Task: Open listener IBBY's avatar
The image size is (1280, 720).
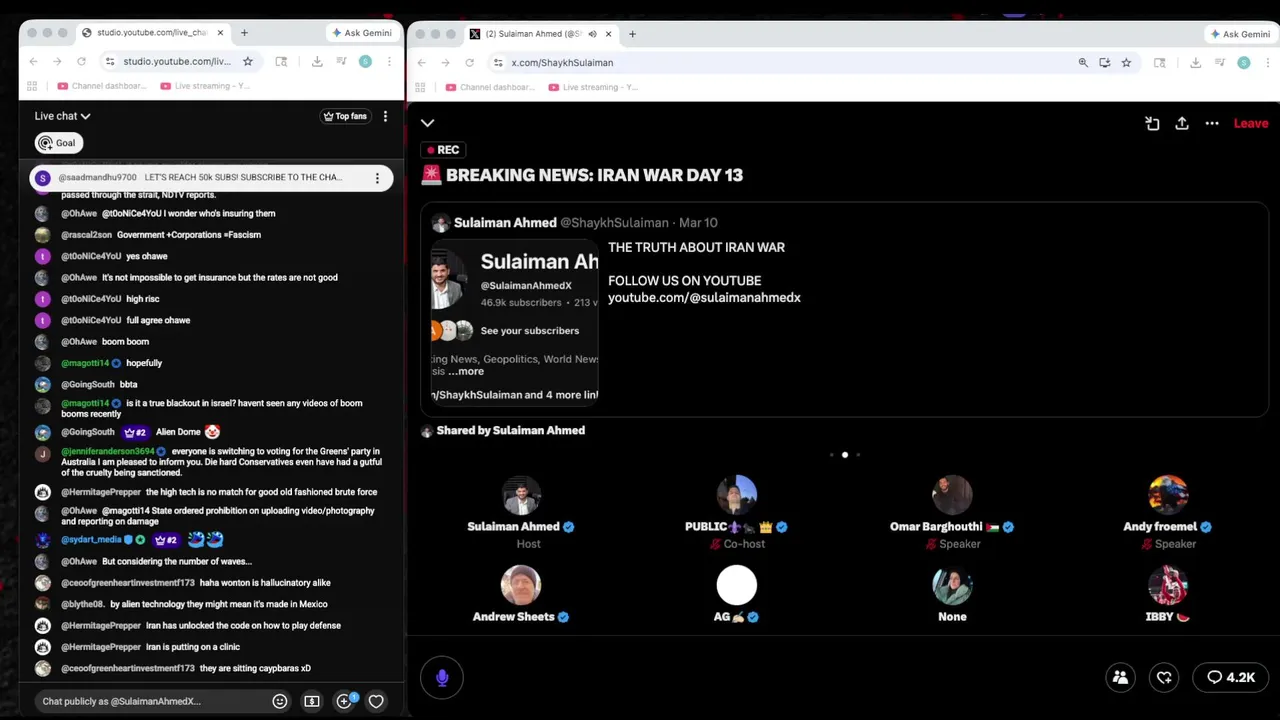Action: pyautogui.click(x=1168, y=586)
